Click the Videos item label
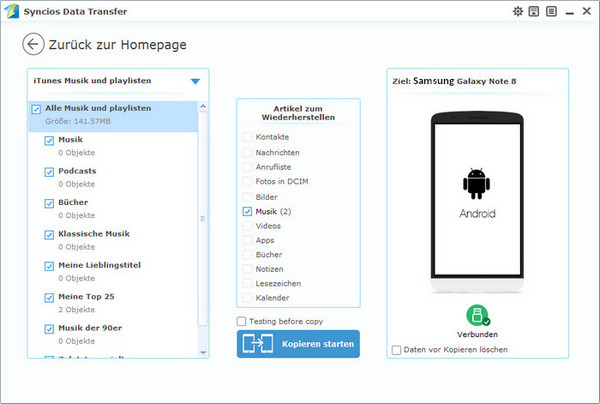Image resolution: width=600 pixels, height=404 pixels. tap(268, 226)
